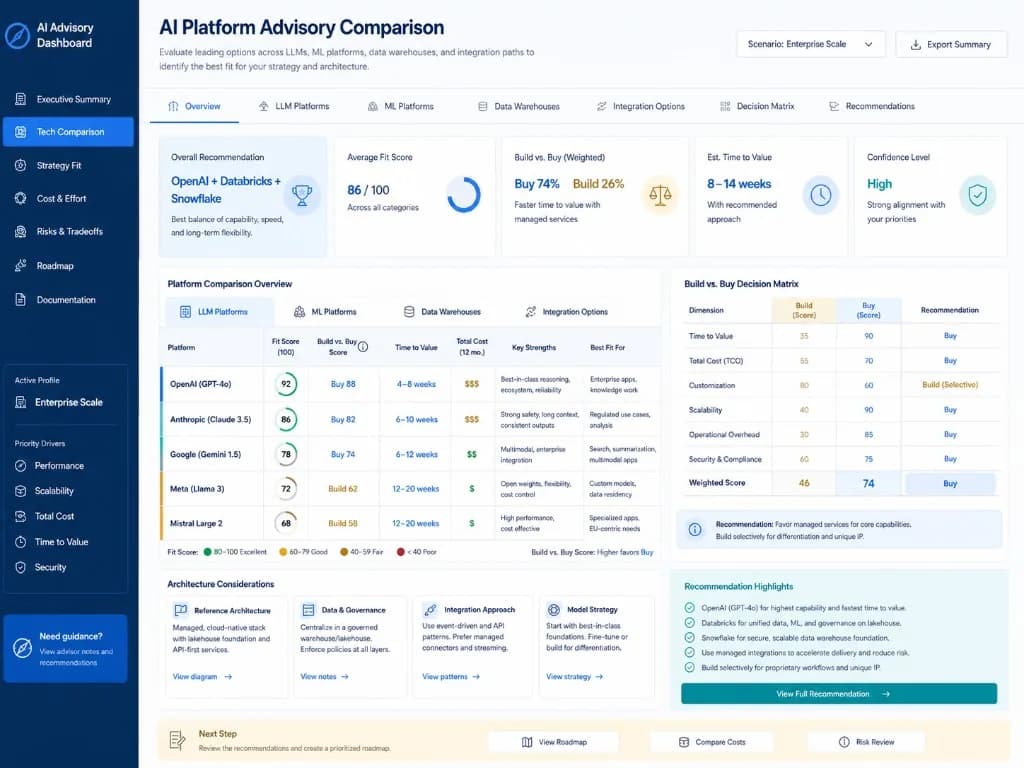
Task: Click the trophy icon in Overall Recommendation
Action: click(302, 195)
